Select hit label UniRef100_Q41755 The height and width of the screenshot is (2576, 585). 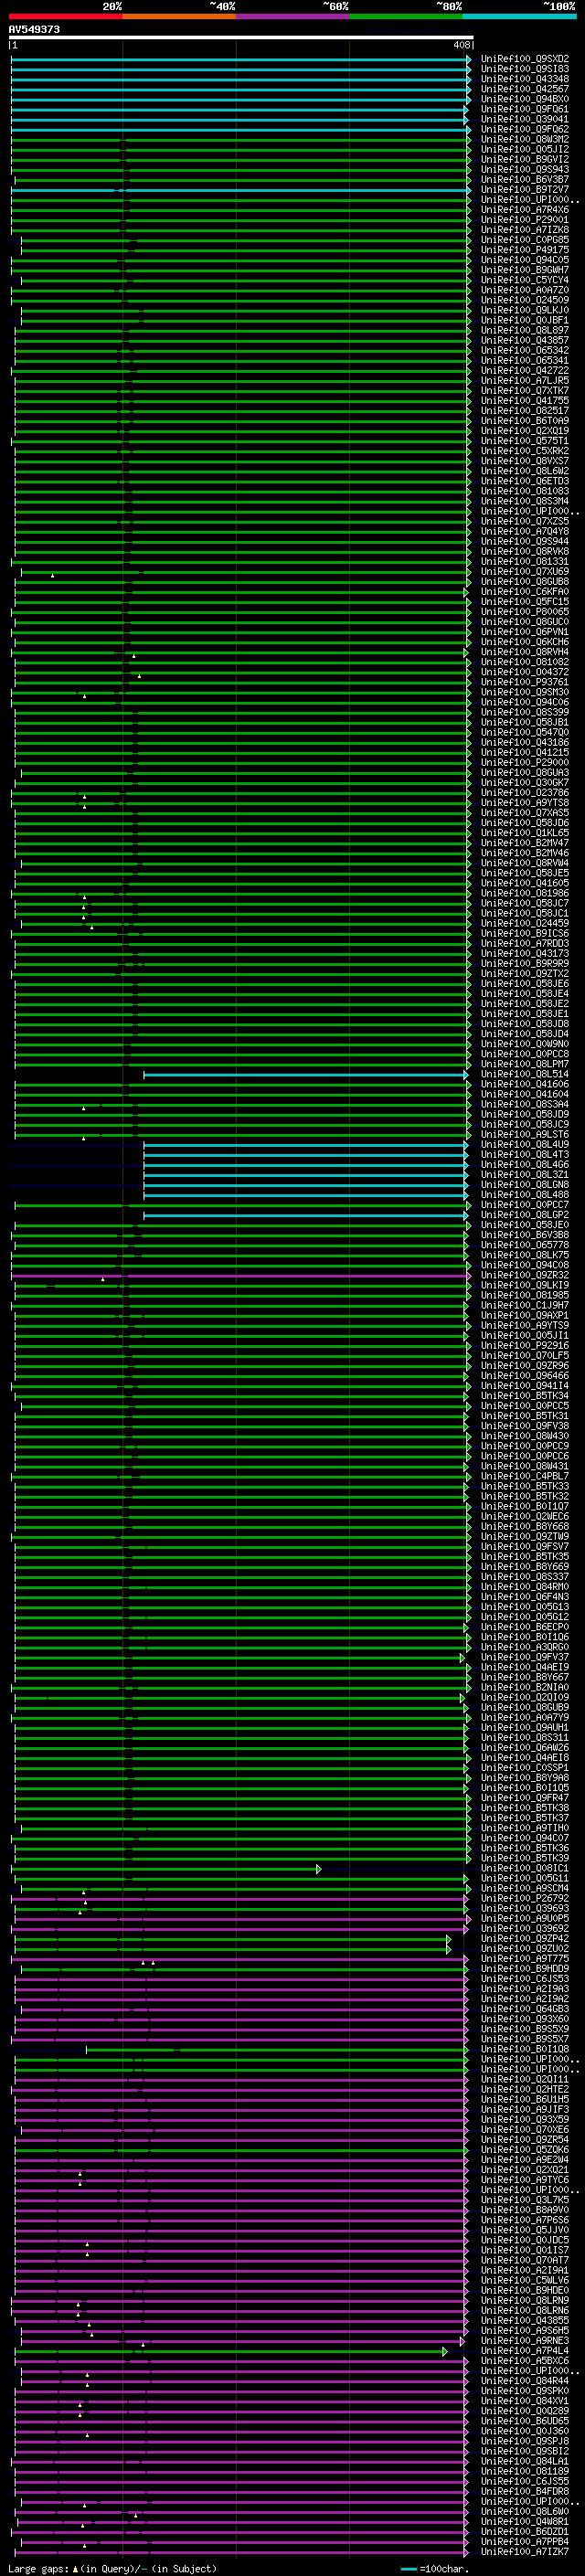tap(525, 401)
